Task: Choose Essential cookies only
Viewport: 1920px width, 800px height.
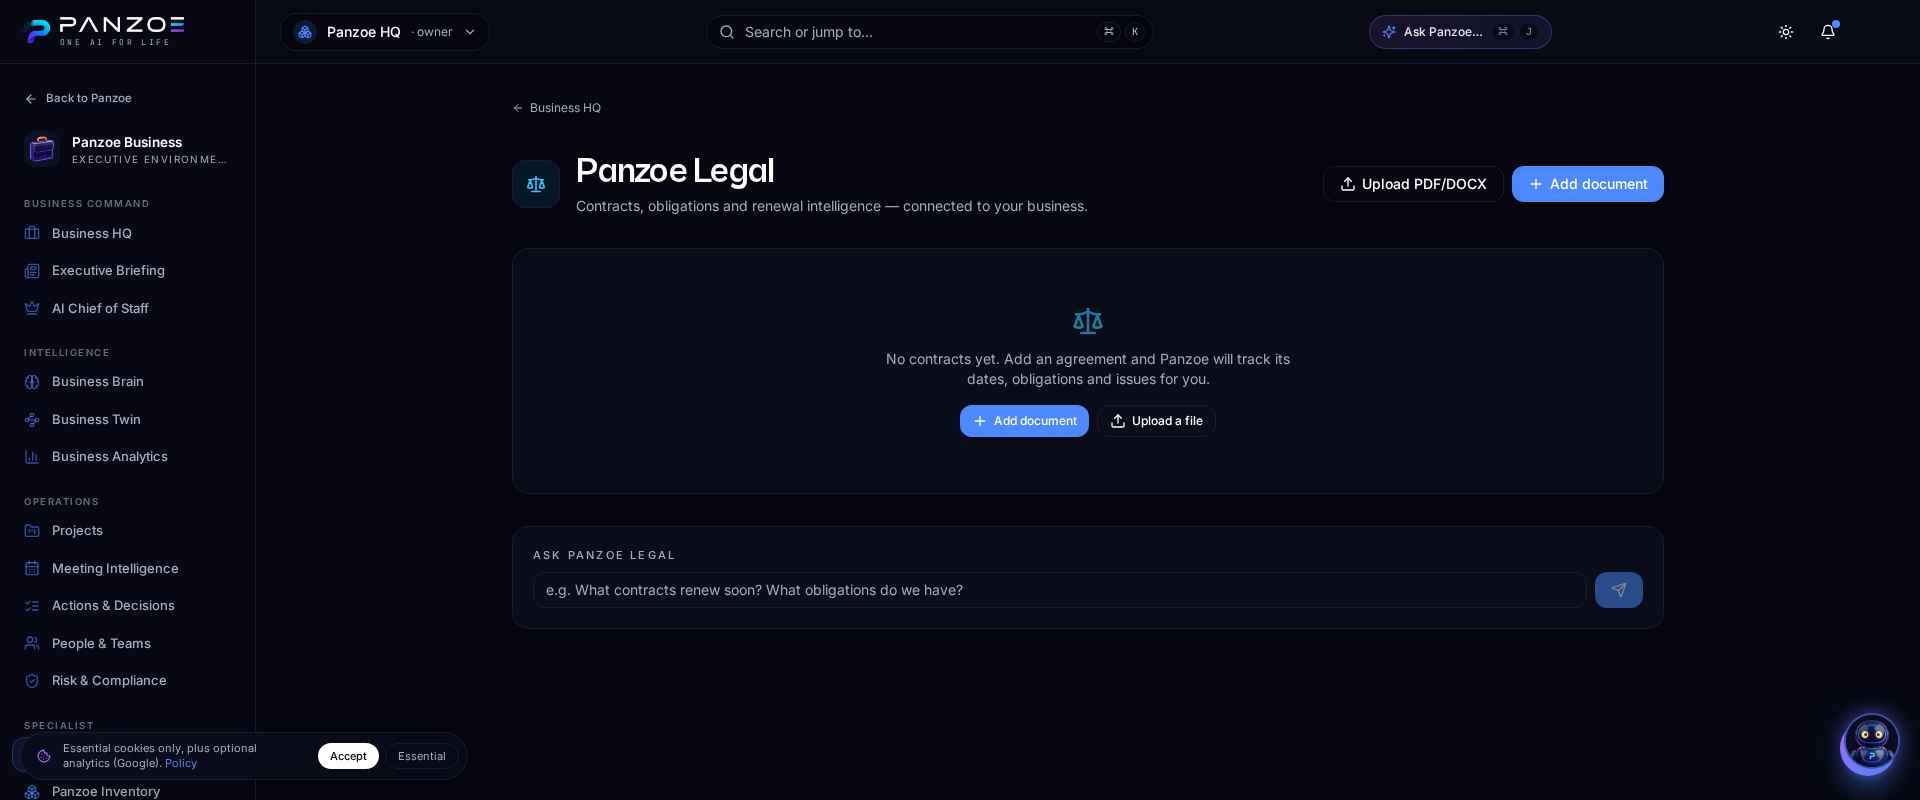Action: click(422, 756)
